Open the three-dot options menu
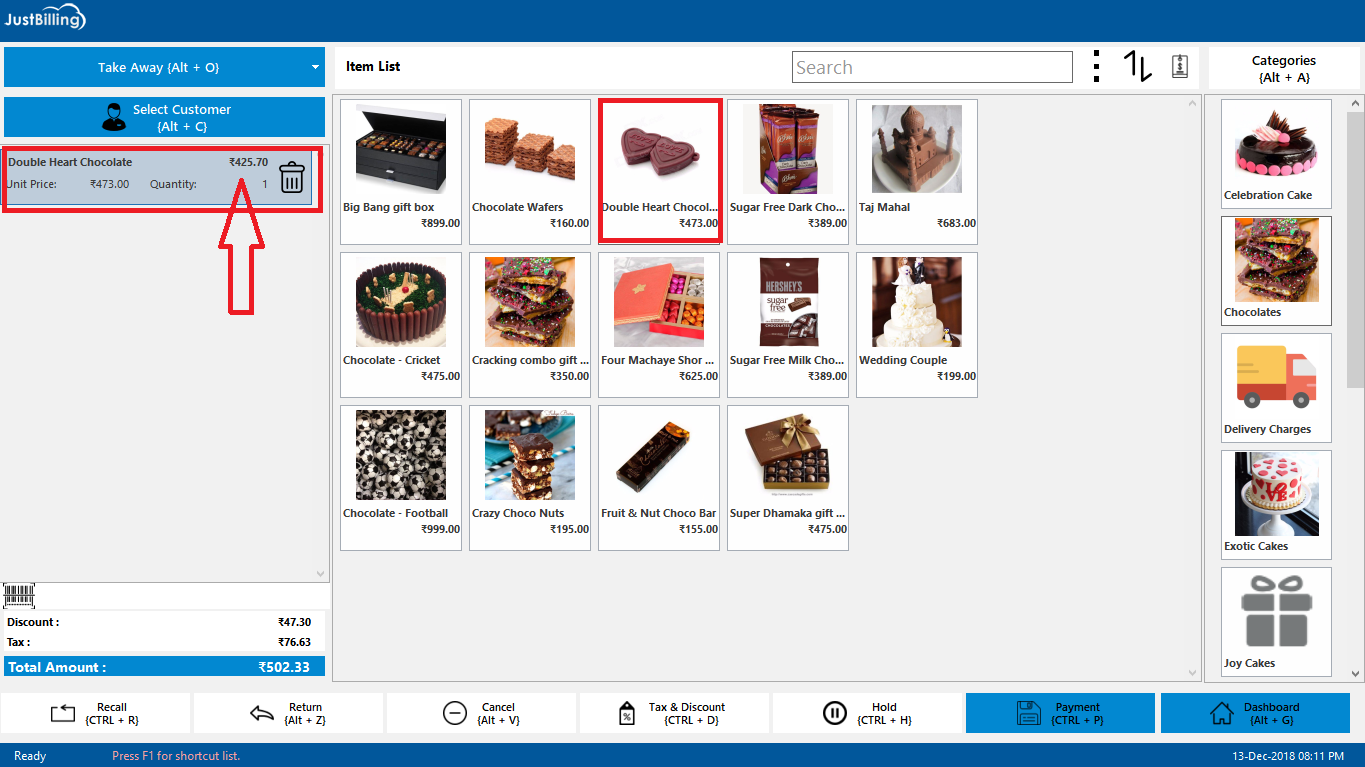1365x767 pixels. point(1097,66)
